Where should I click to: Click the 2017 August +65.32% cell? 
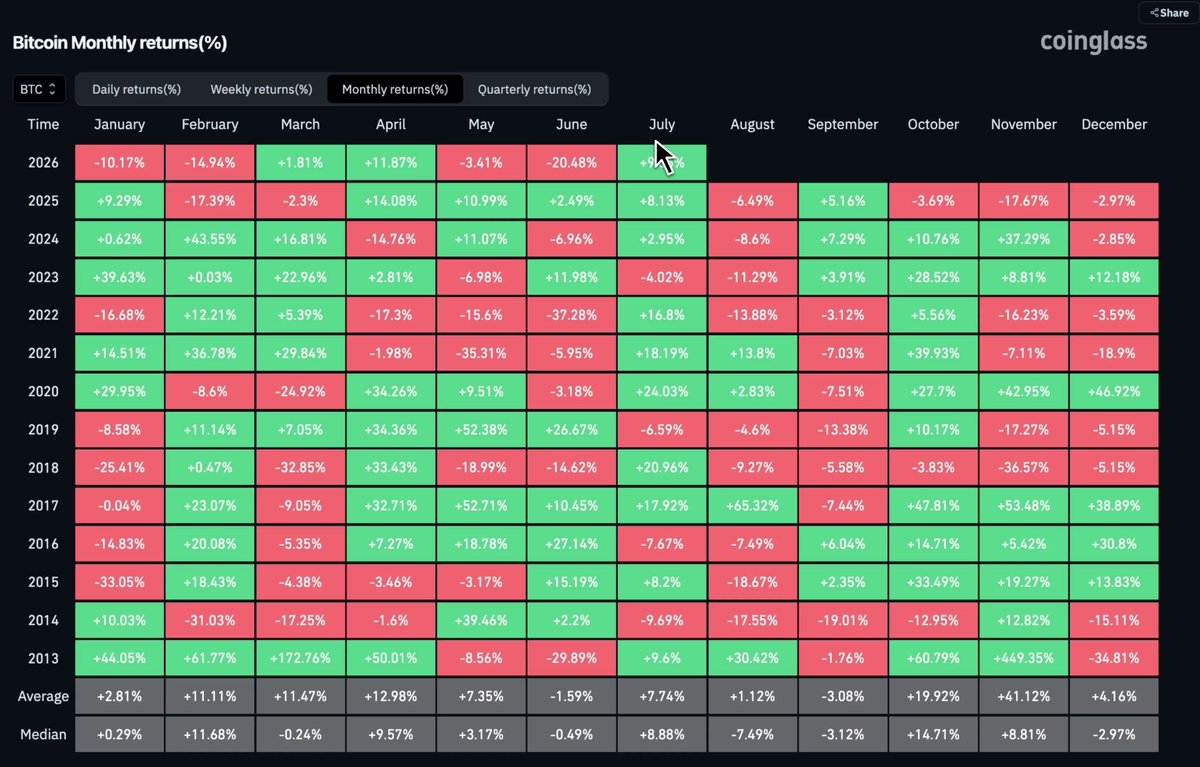click(752, 506)
